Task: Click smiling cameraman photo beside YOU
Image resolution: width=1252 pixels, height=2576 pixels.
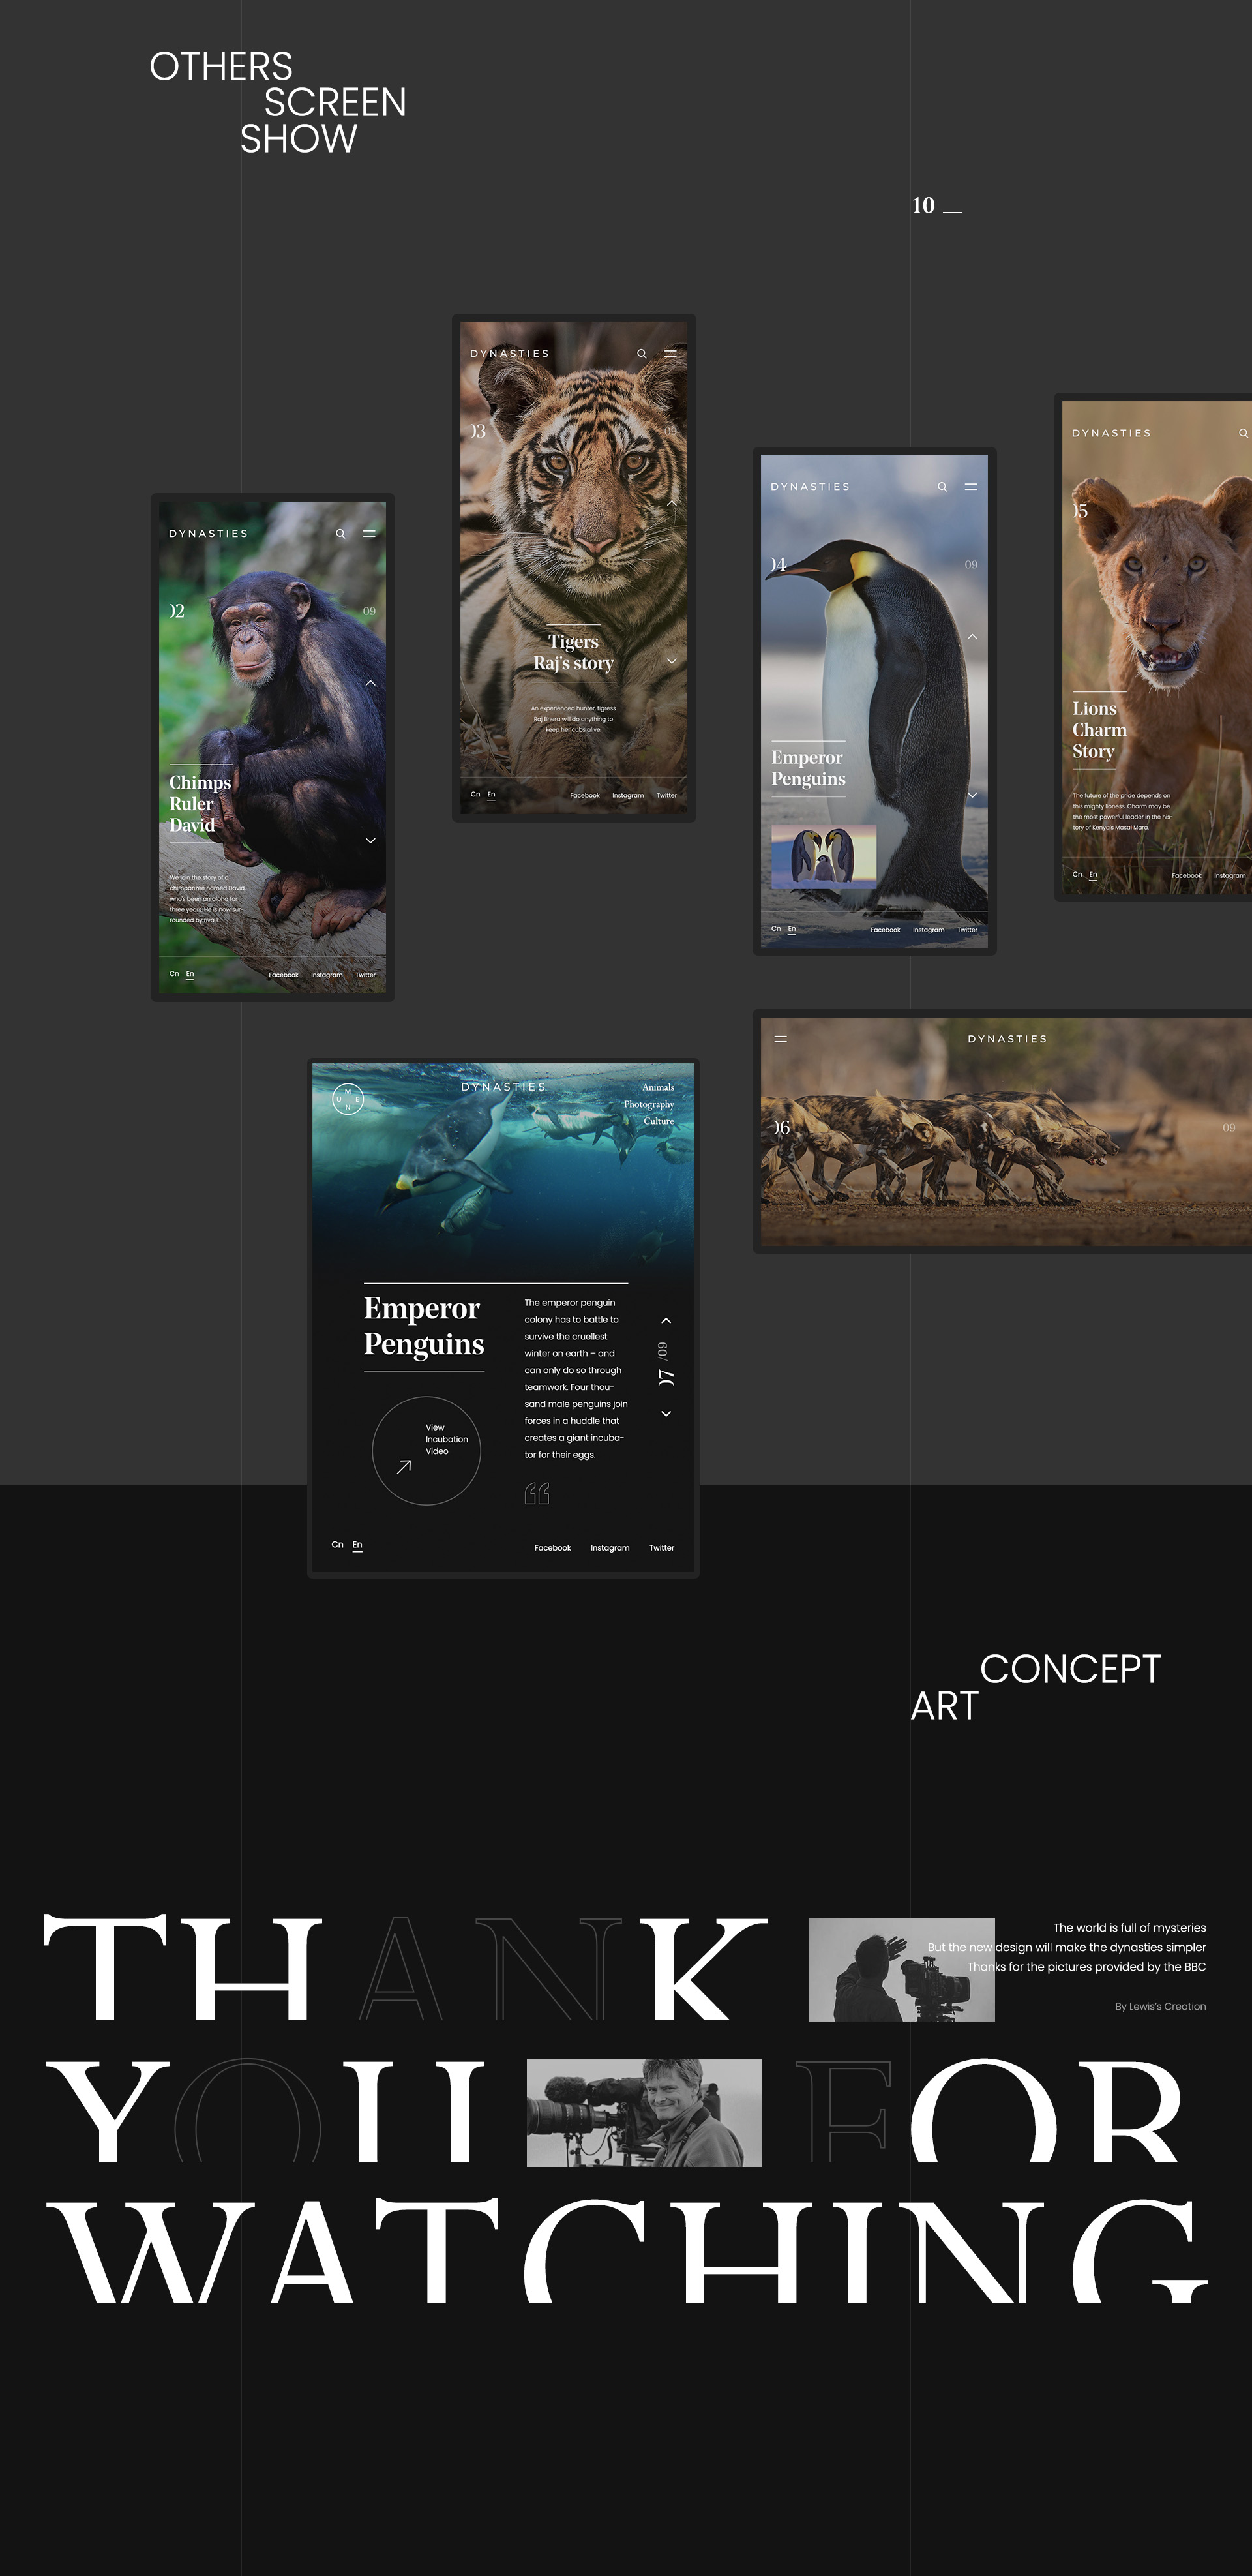Action: pyautogui.click(x=644, y=2112)
